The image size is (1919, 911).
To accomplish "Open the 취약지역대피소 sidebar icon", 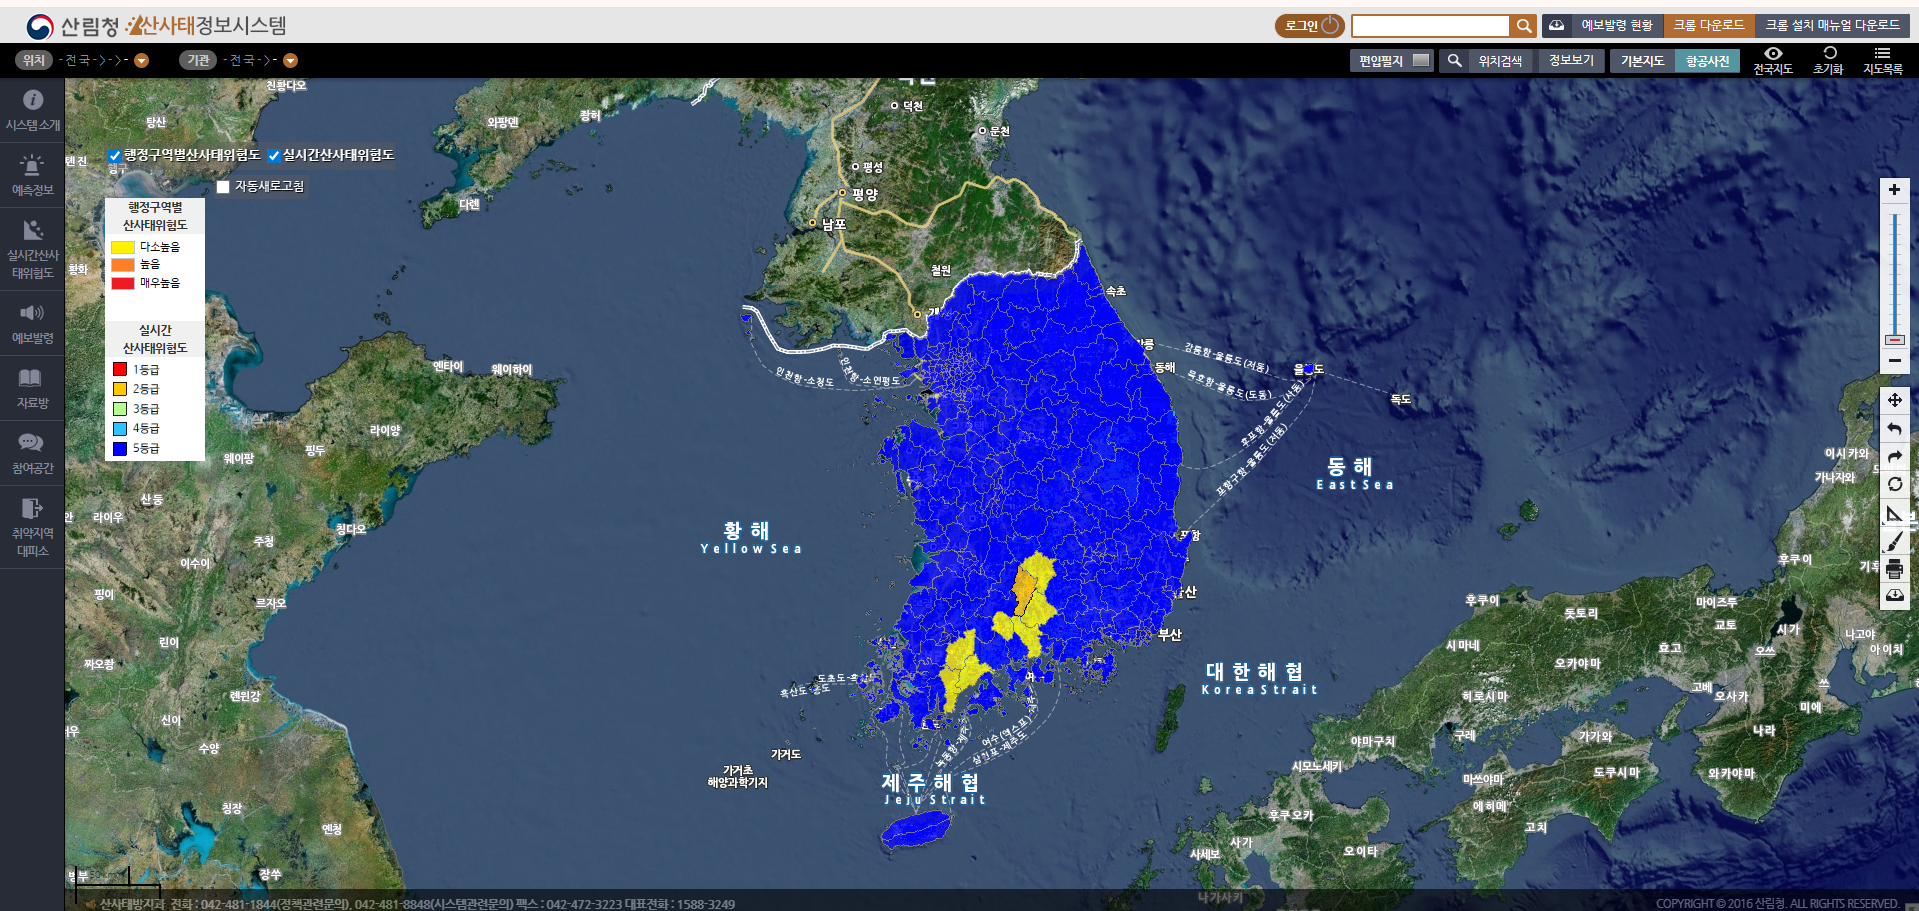I will 32,508.
